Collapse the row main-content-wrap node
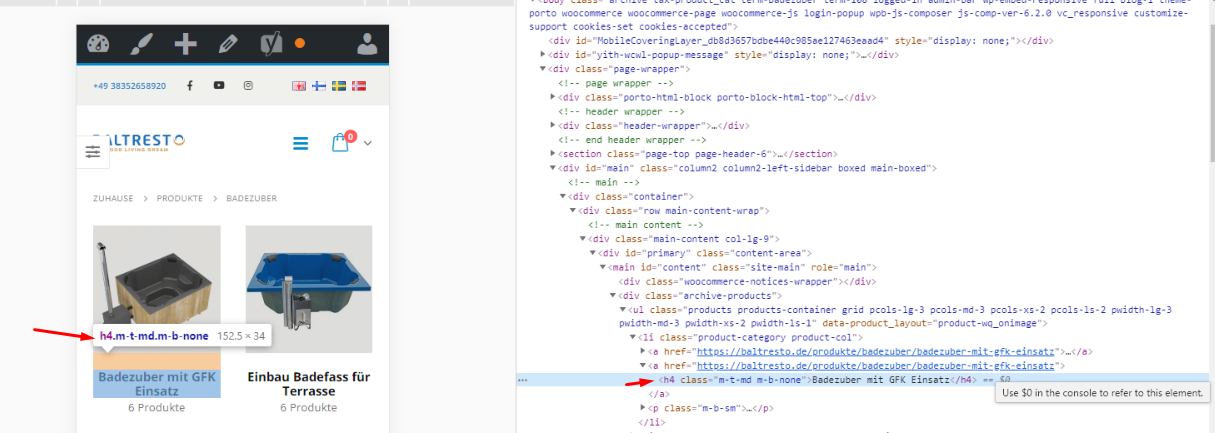1215x433 pixels. pyautogui.click(x=573, y=211)
